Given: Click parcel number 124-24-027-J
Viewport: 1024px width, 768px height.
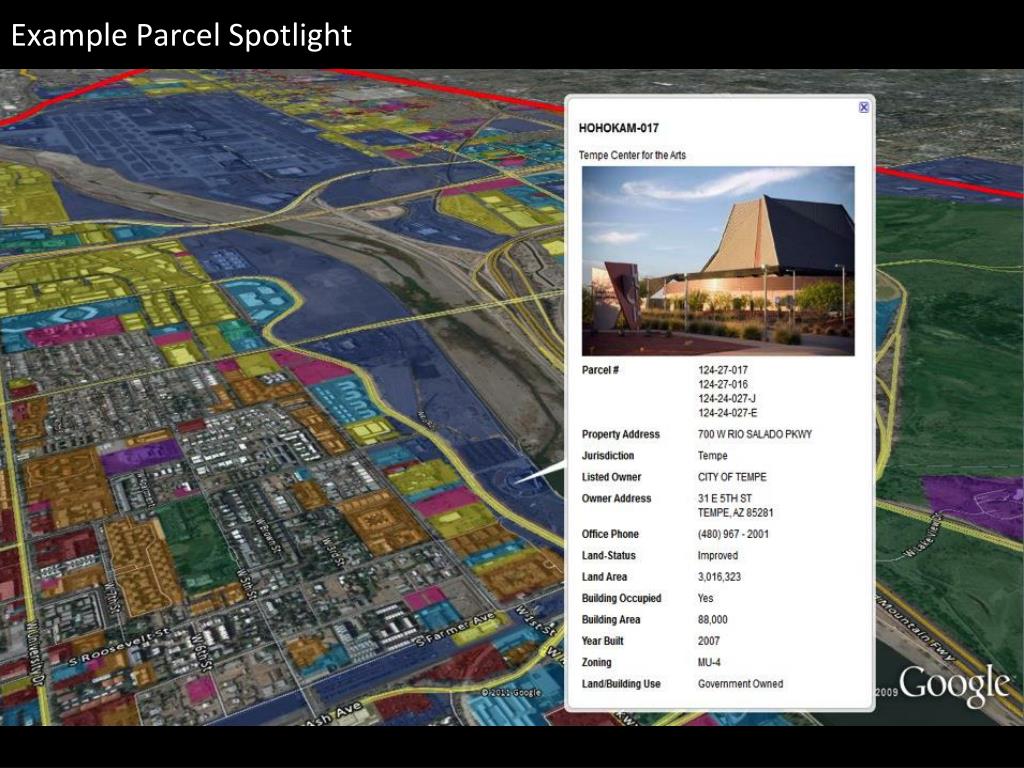Looking at the screenshot, I should 727,398.
